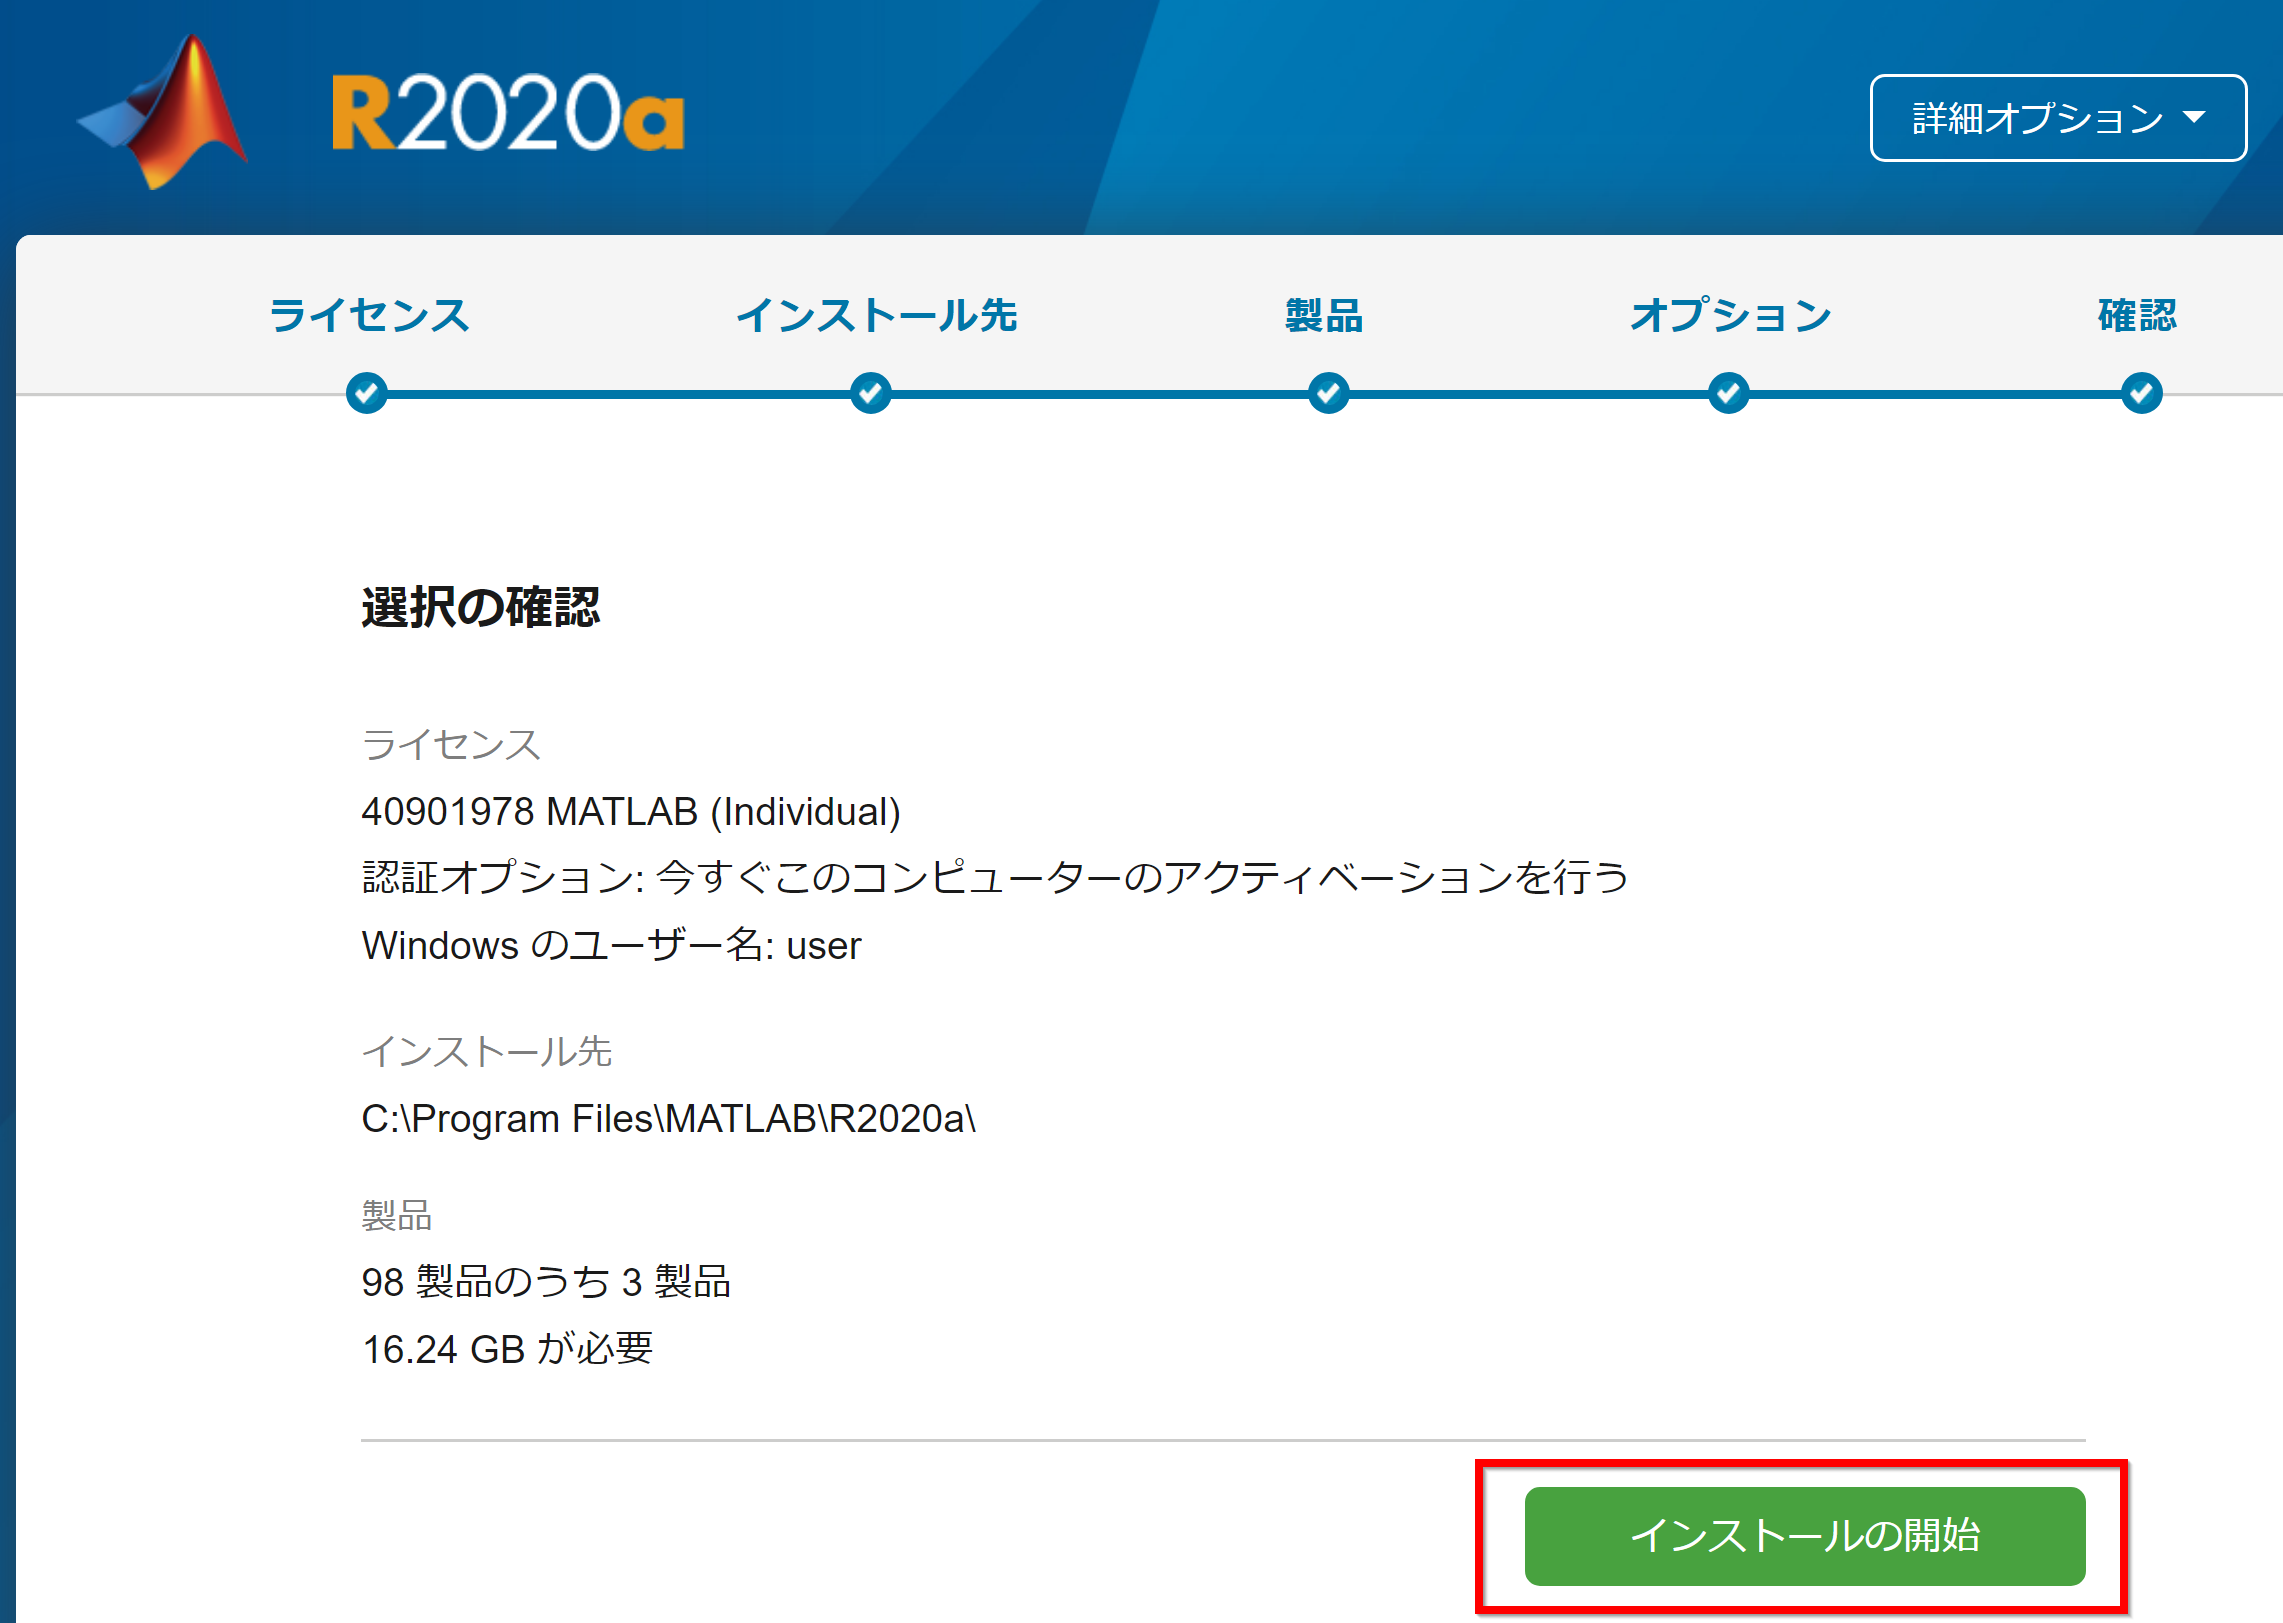Click the checkmark circle under 確認
The width and height of the screenshot is (2283, 1623).
tap(2142, 393)
